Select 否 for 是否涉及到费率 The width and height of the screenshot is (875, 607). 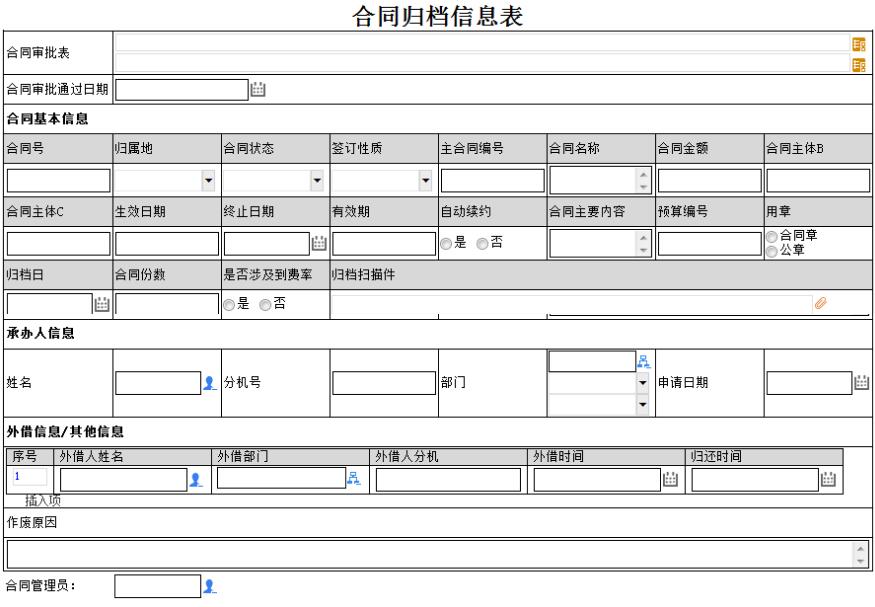pos(265,305)
